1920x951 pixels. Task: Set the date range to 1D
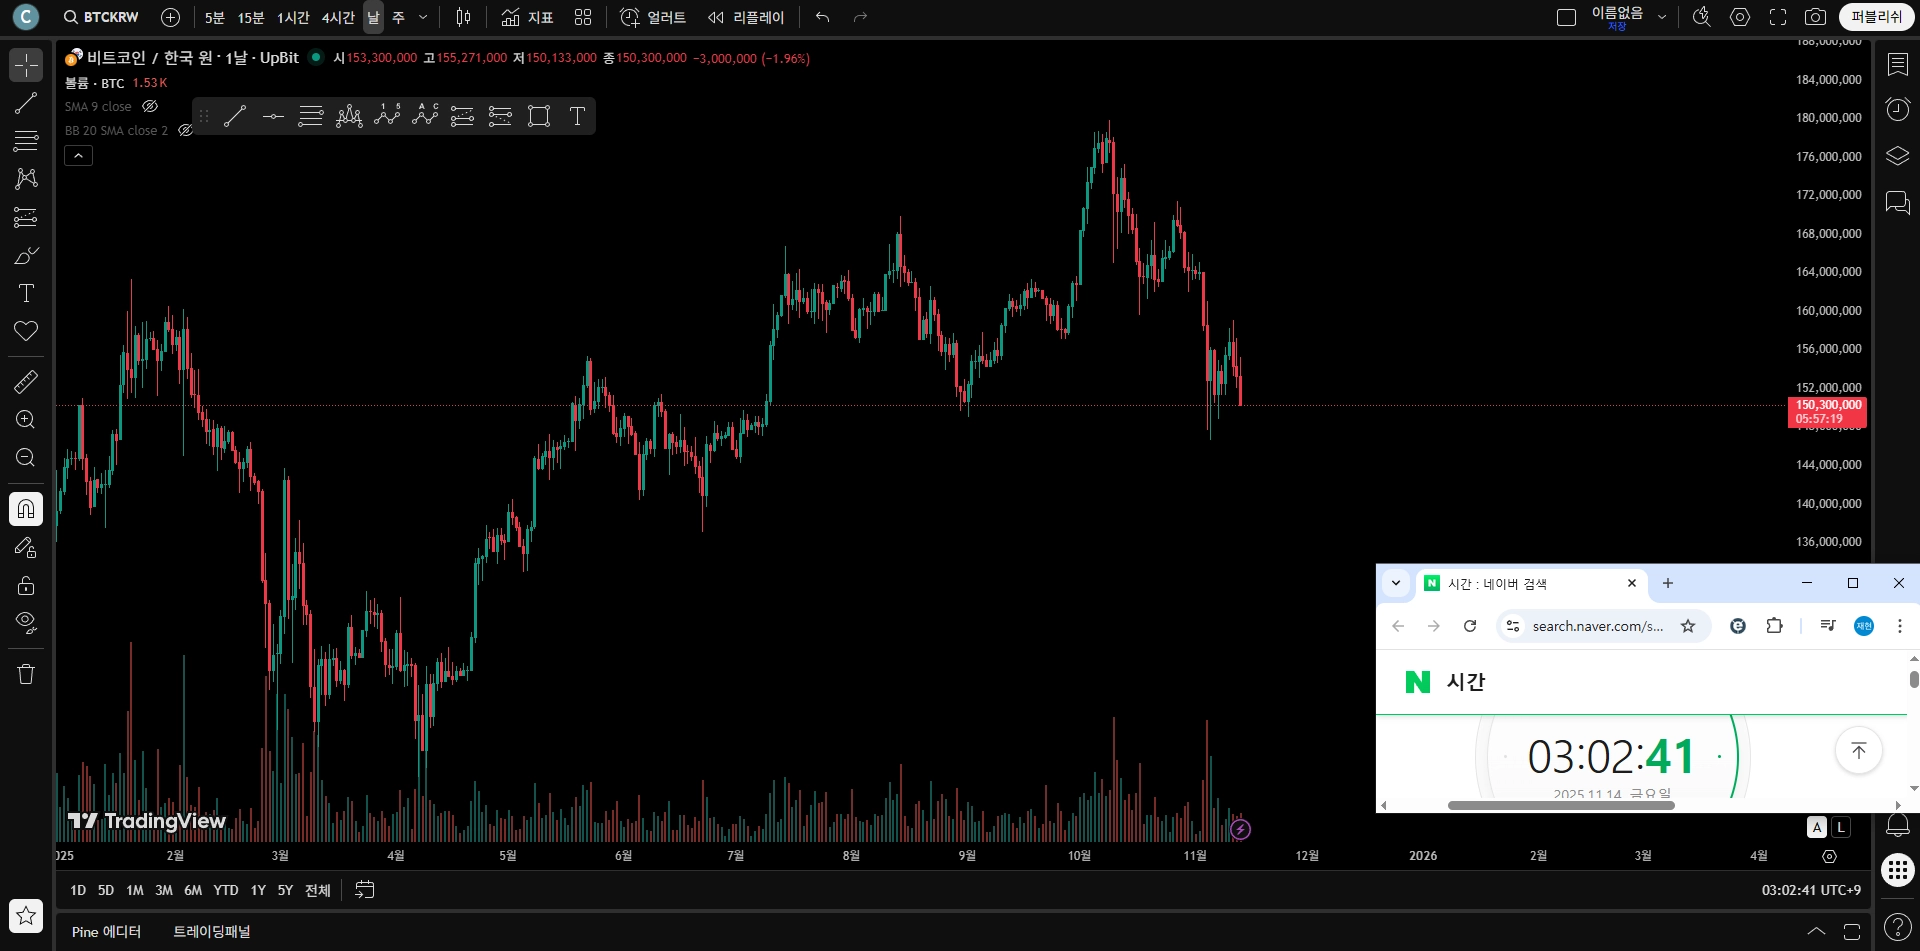pos(78,890)
